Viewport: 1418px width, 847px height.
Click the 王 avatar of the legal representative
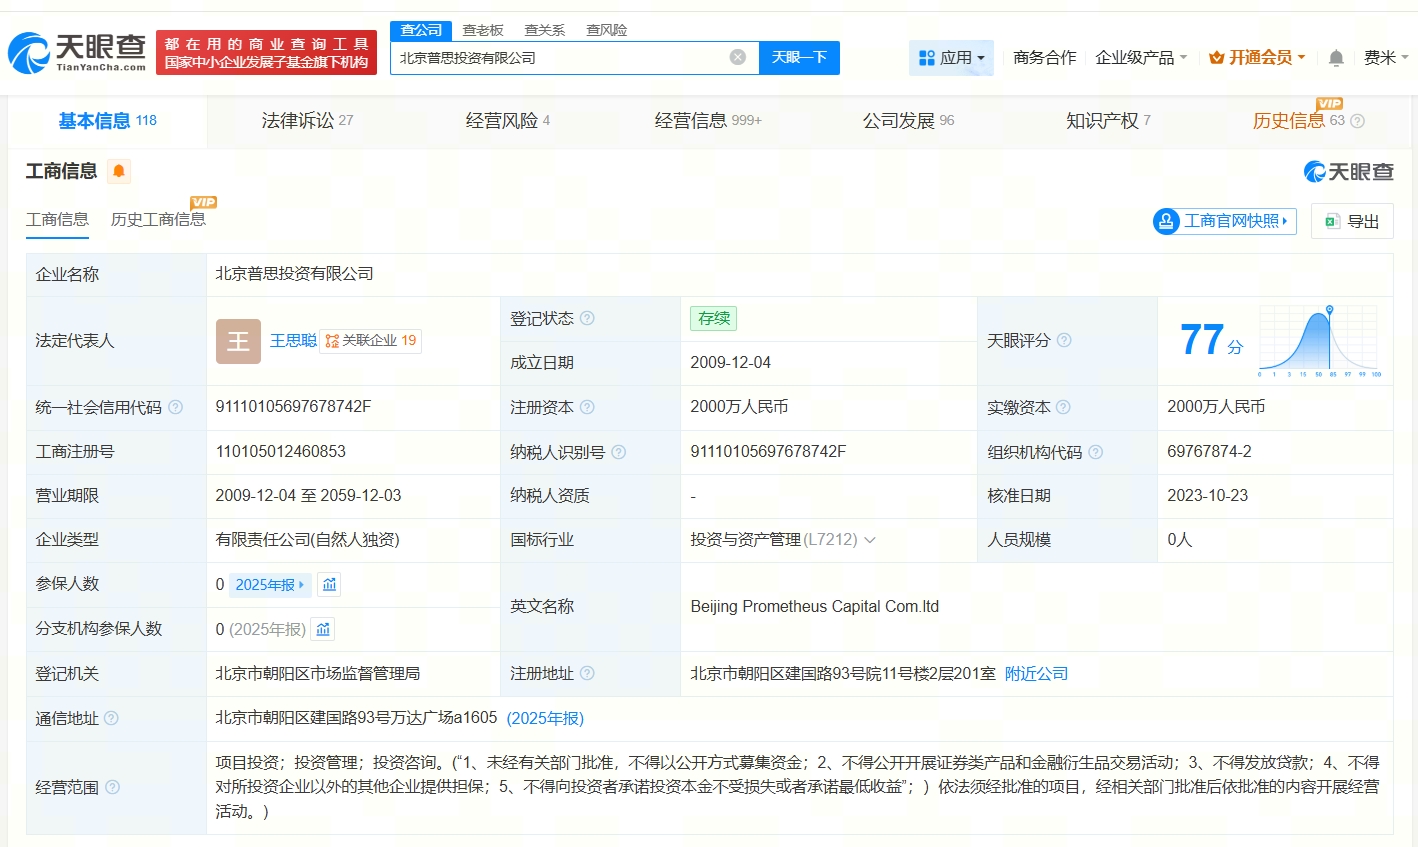[238, 341]
